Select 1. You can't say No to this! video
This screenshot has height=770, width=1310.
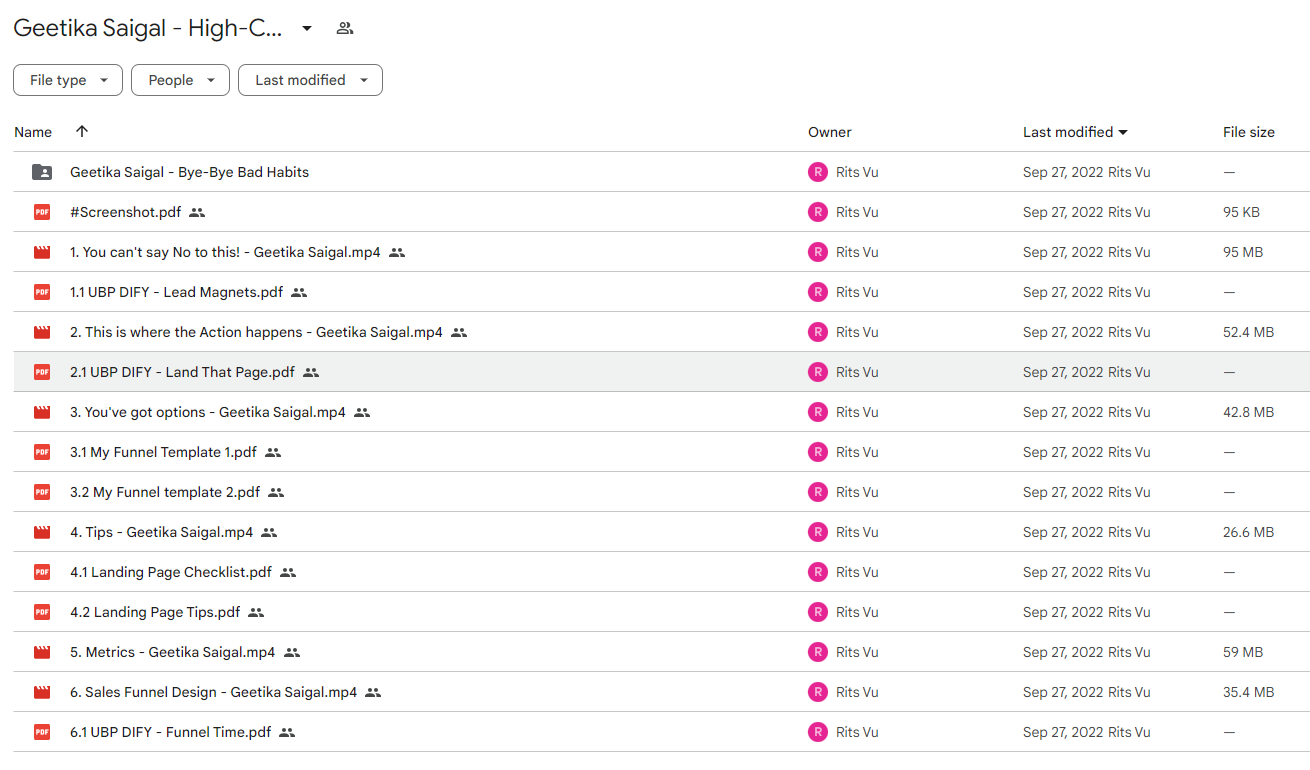click(x=225, y=252)
